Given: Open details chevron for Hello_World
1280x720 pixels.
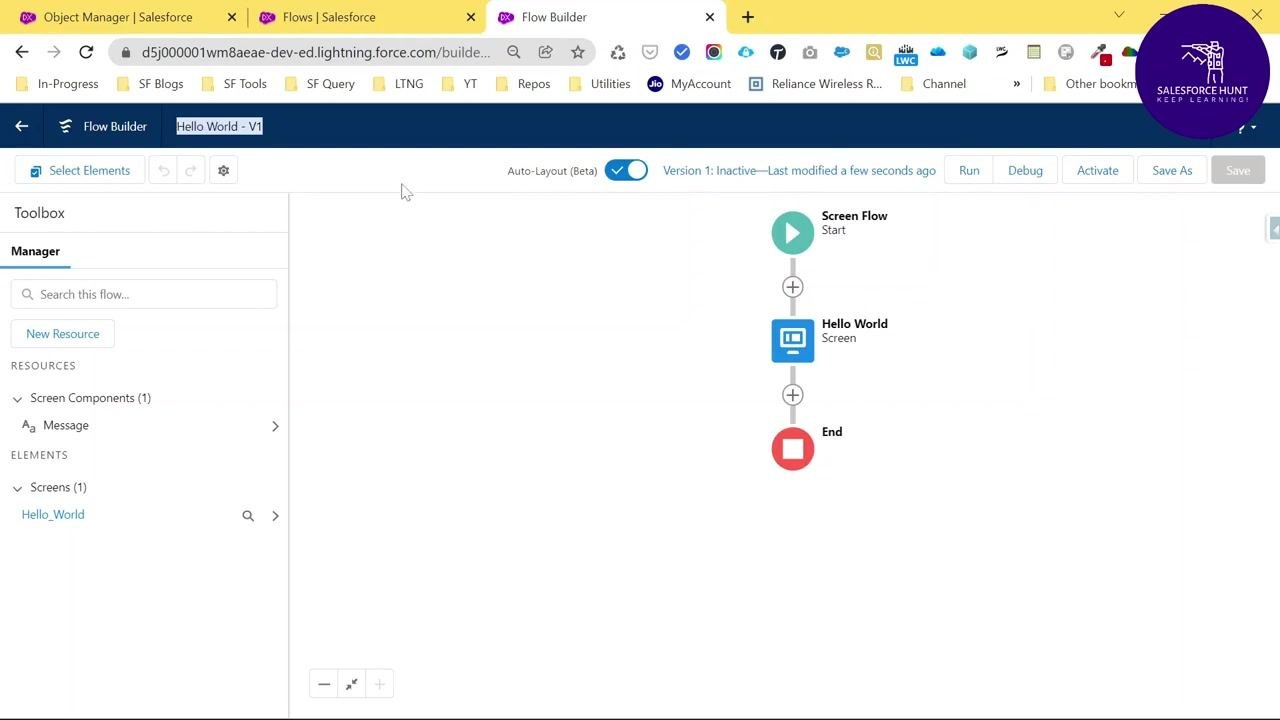Looking at the screenshot, I should (275, 516).
